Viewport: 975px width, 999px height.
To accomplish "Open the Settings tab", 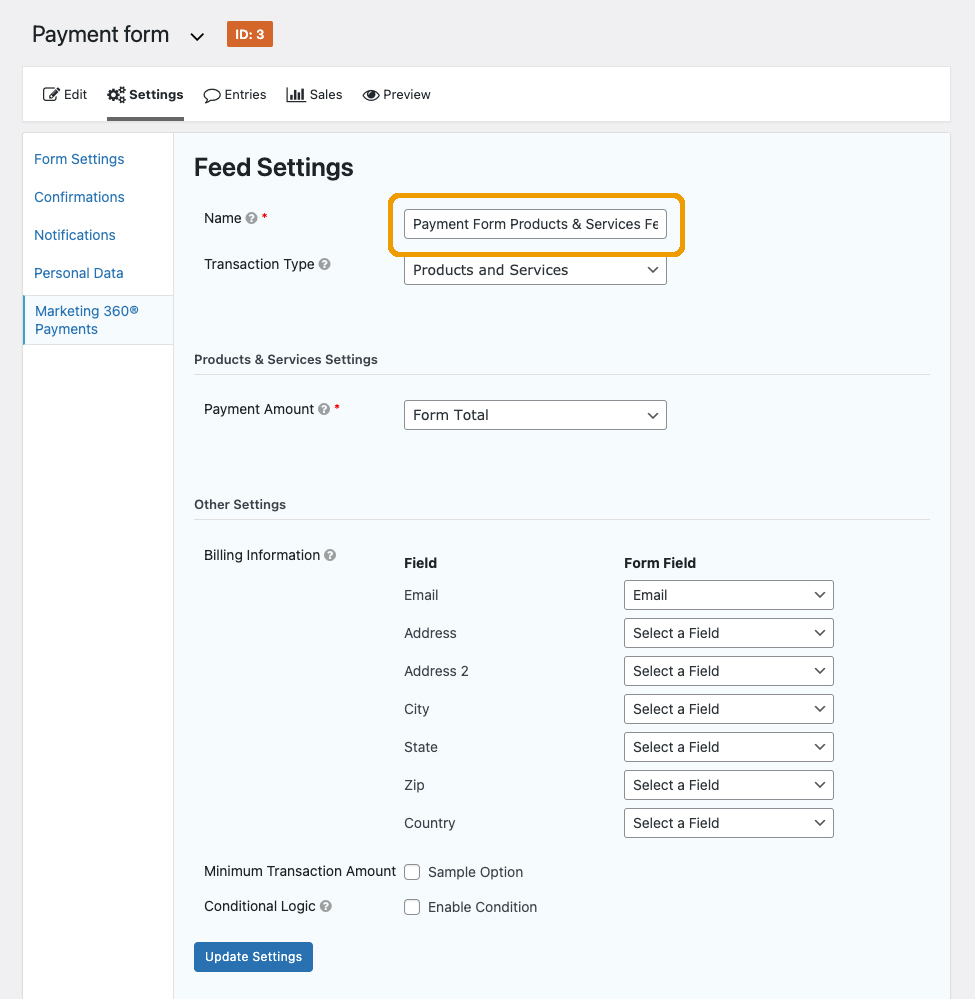I will [x=145, y=95].
